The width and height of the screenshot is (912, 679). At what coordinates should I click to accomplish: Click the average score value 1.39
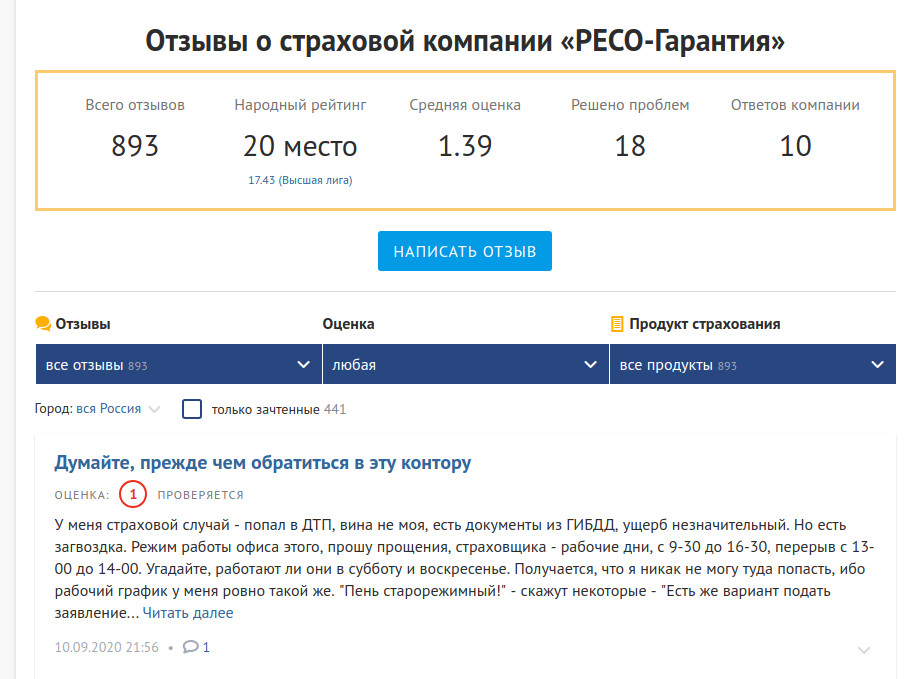465,145
